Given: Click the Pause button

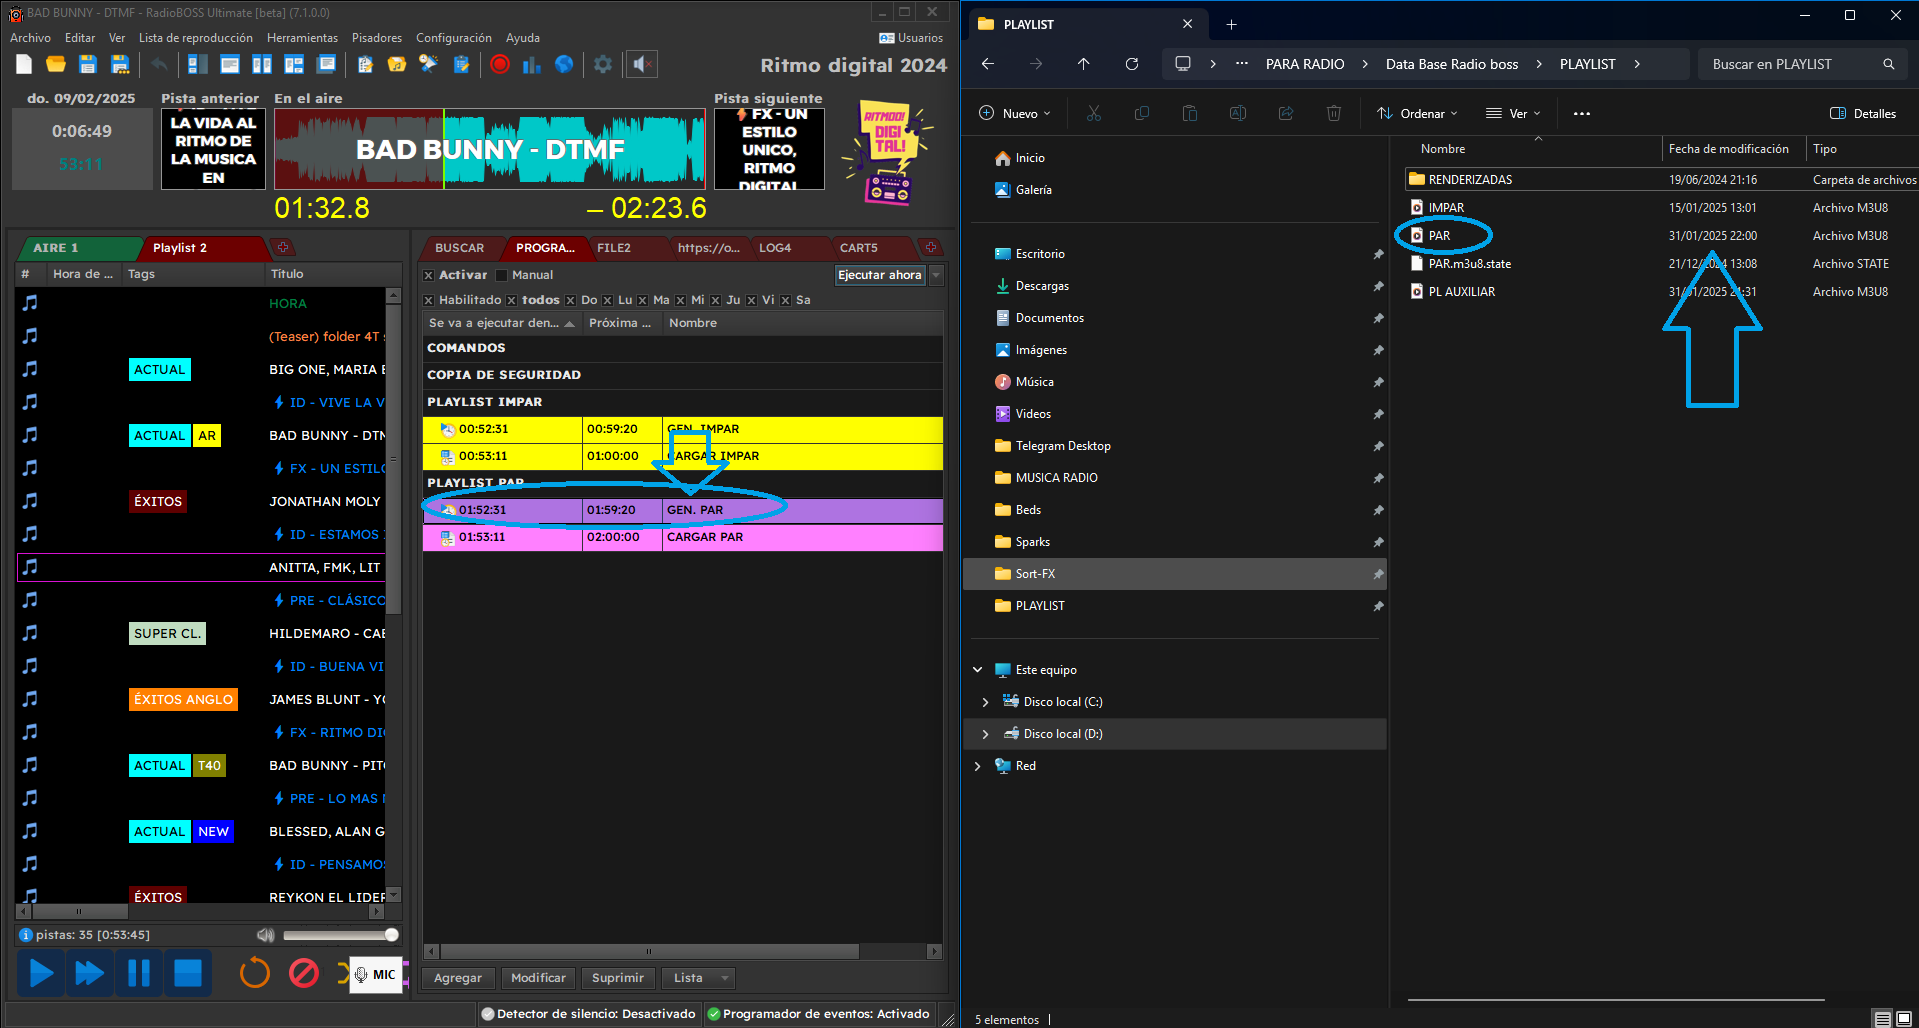Looking at the screenshot, I should (139, 973).
